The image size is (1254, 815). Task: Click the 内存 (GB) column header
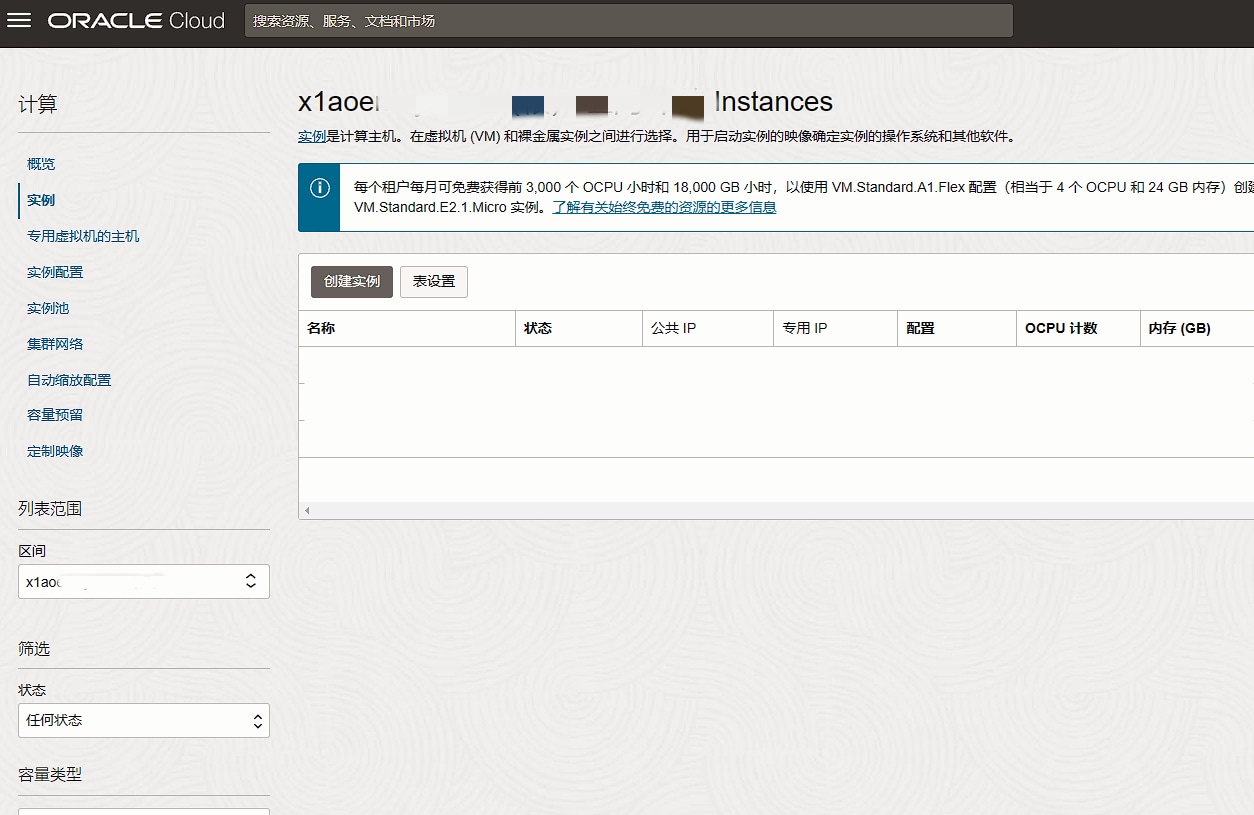pos(1197,328)
